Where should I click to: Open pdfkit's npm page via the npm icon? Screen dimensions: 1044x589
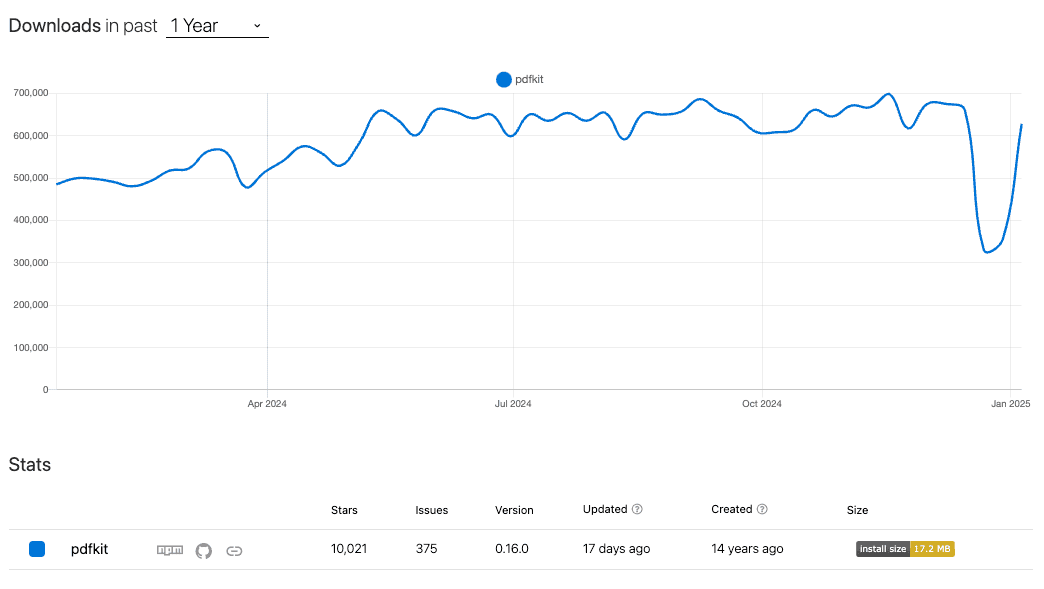[169, 550]
